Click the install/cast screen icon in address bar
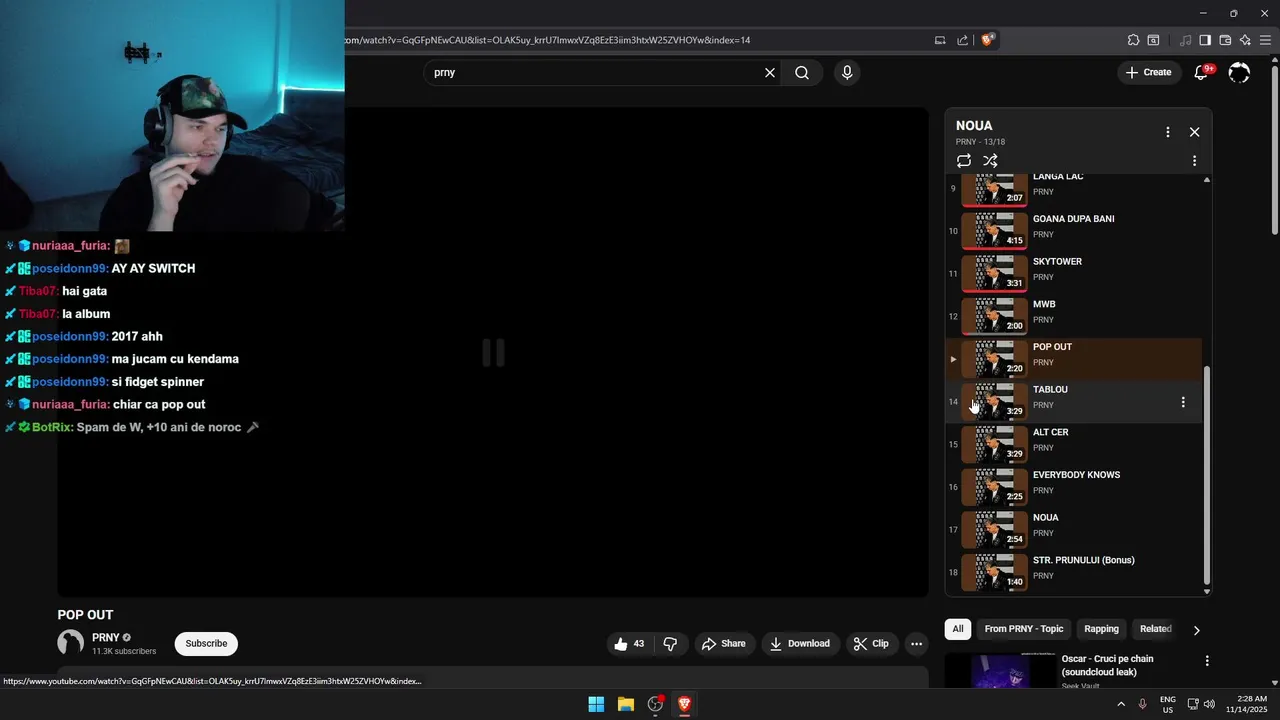 [x=940, y=40]
